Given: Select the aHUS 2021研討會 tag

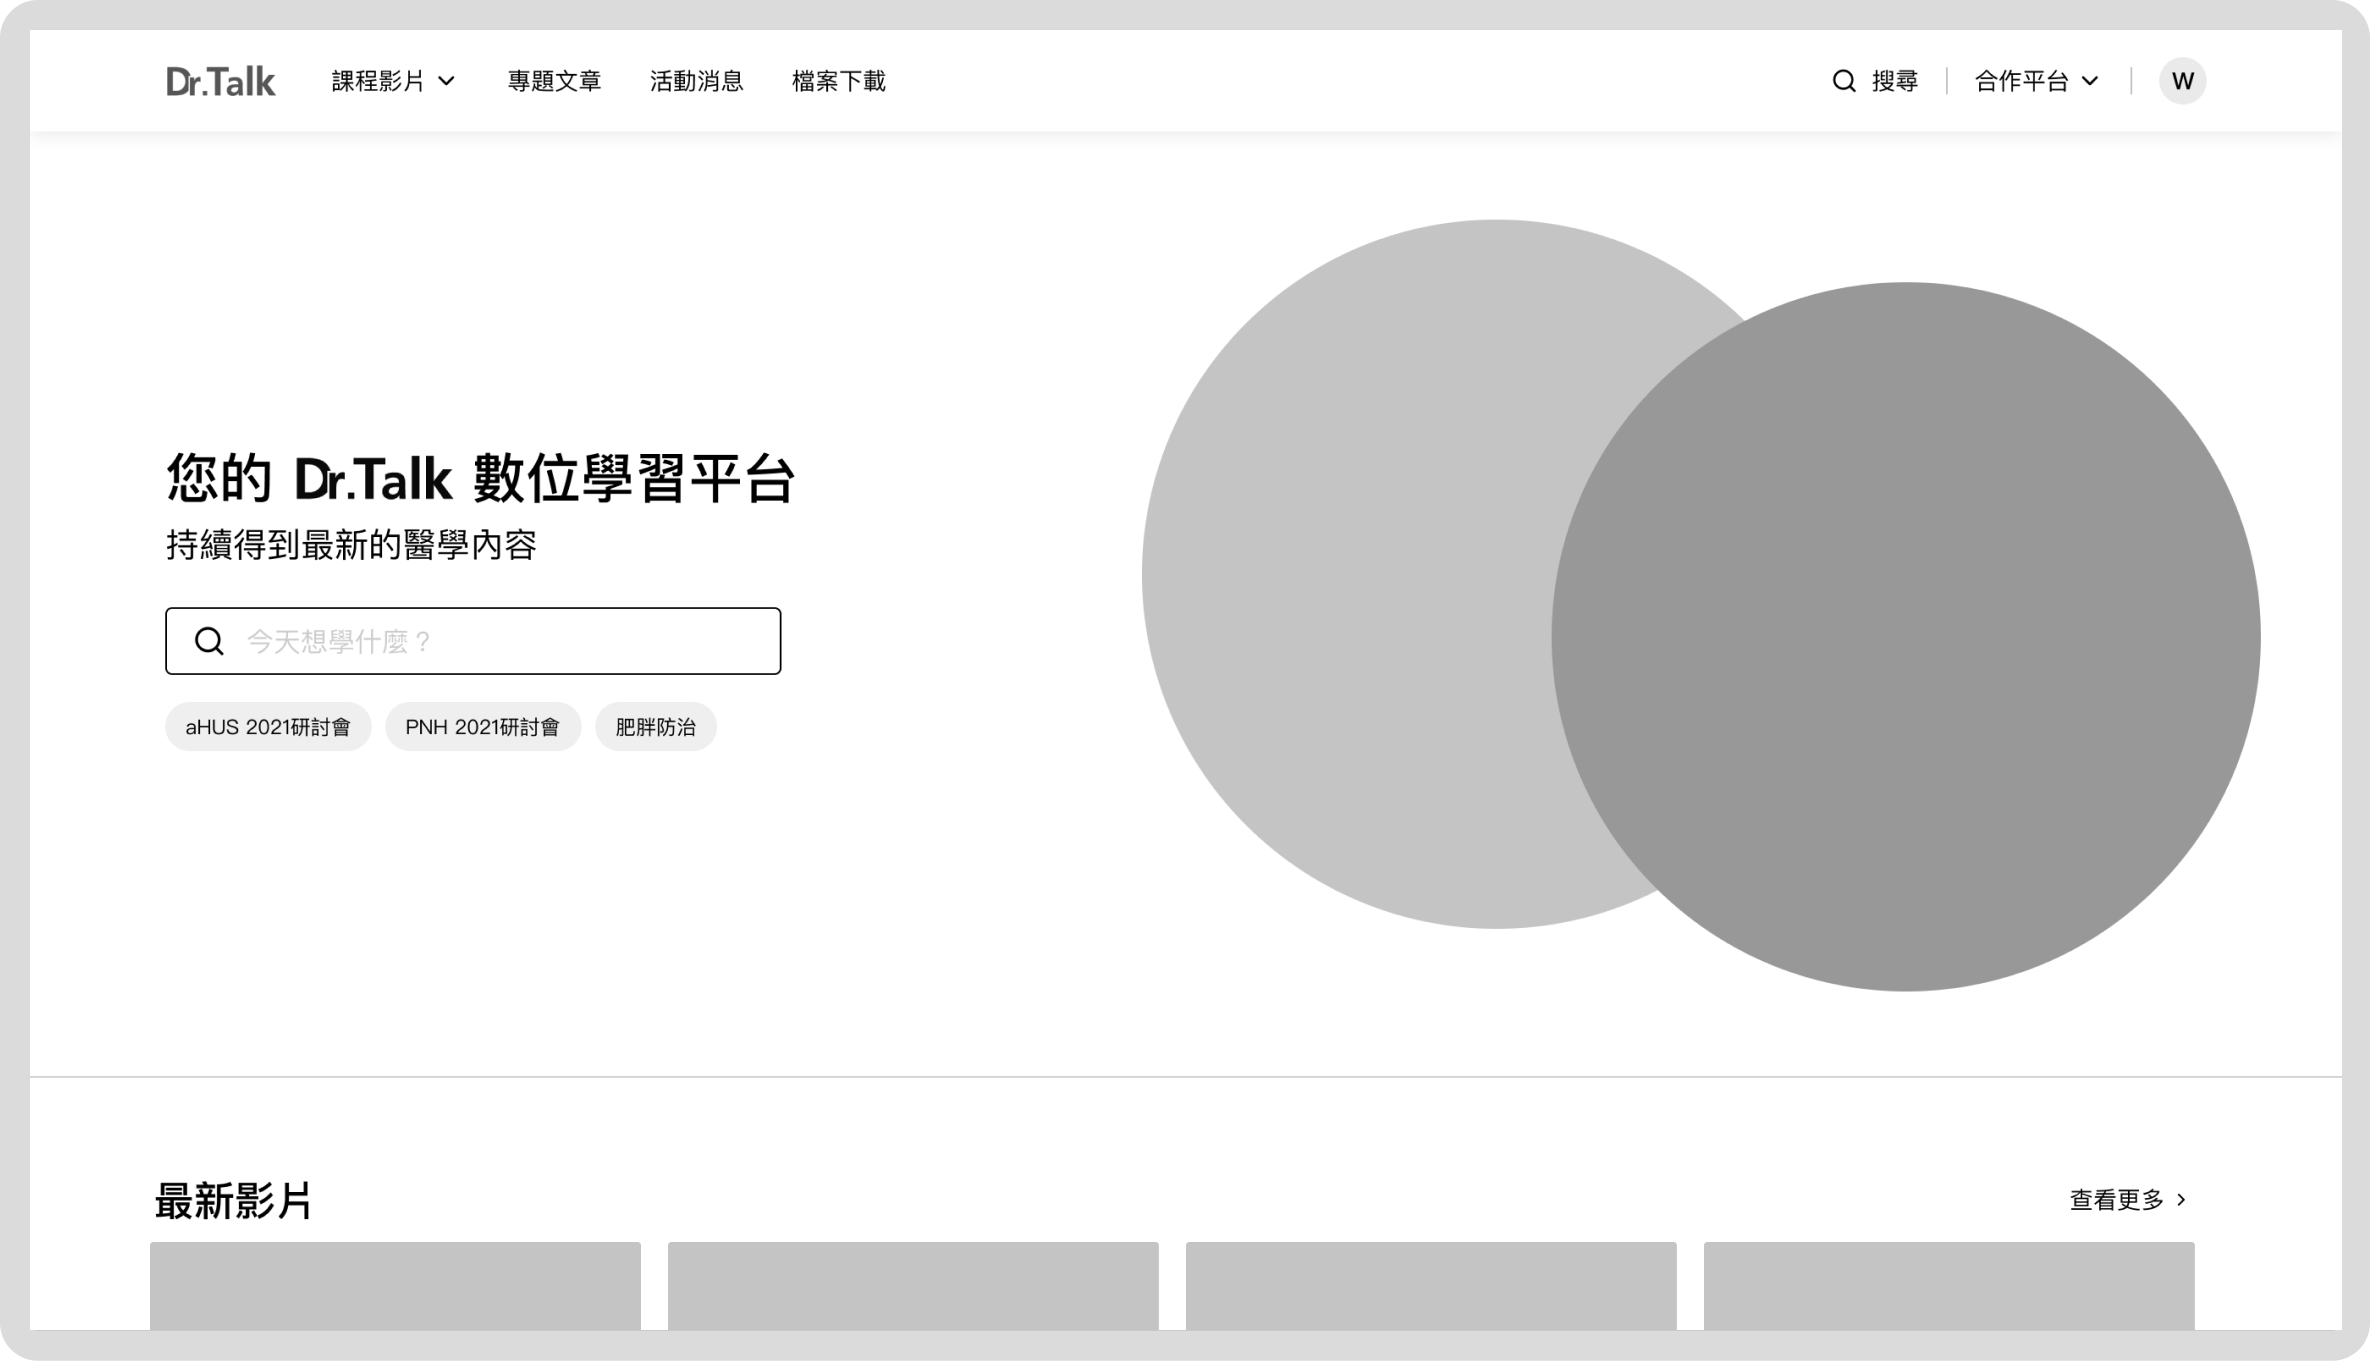Looking at the screenshot, I should tap(268, 727).
